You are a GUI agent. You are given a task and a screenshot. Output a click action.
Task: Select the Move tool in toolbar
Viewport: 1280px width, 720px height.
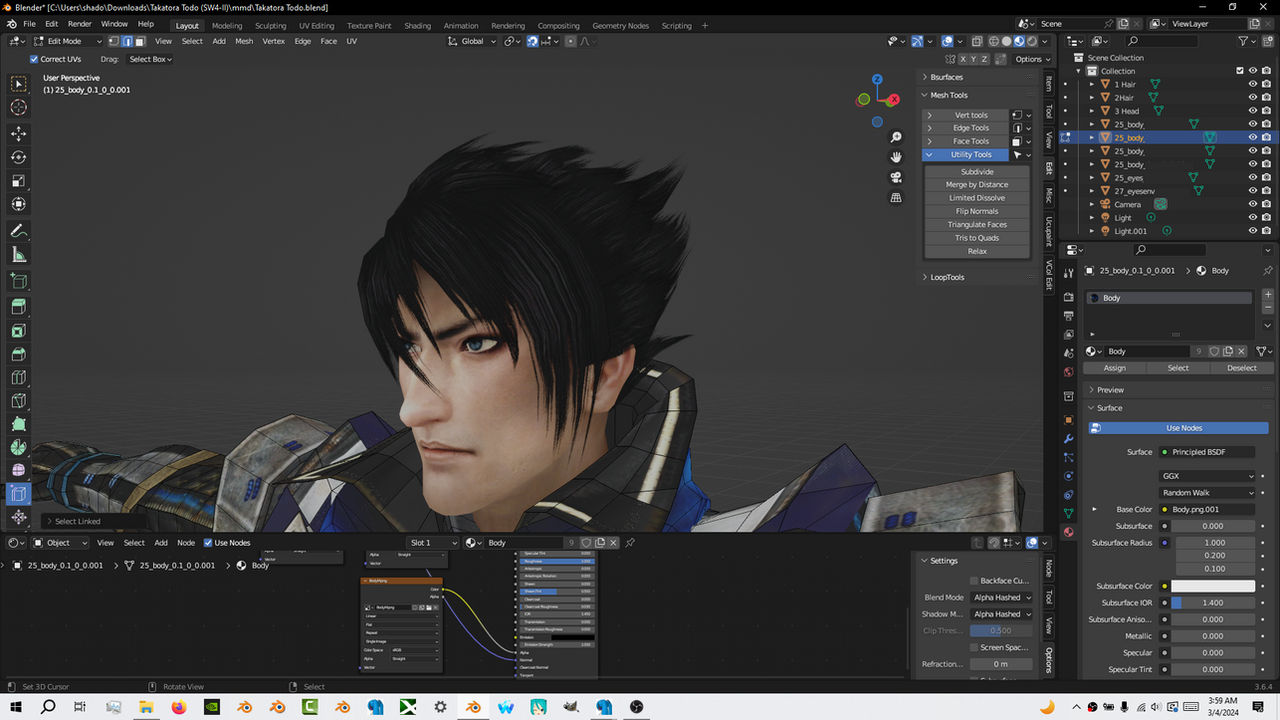(x=18, y=133)
